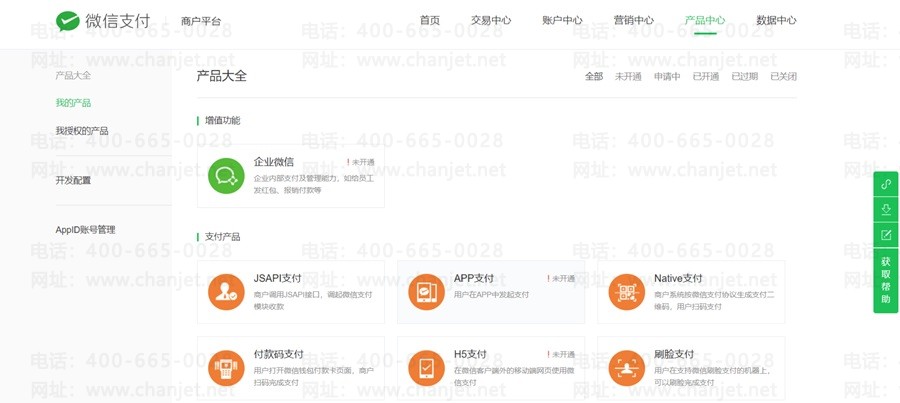This screenshot has height=403, width=900.
Task: Select the 已过期 filter tab
Action: pos(744,76)
